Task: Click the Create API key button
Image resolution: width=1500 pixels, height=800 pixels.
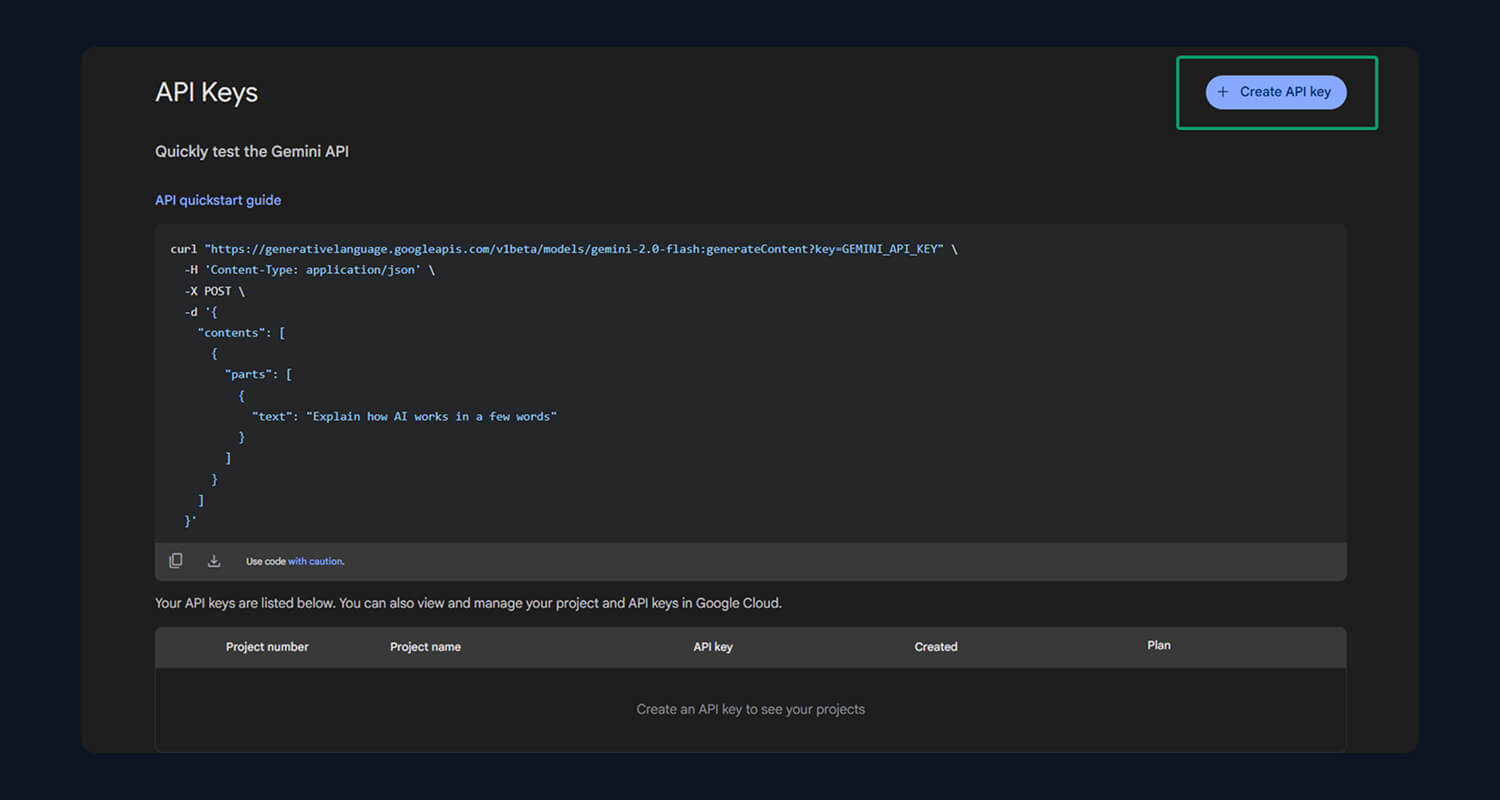Action: click(x=1276, y=92)
